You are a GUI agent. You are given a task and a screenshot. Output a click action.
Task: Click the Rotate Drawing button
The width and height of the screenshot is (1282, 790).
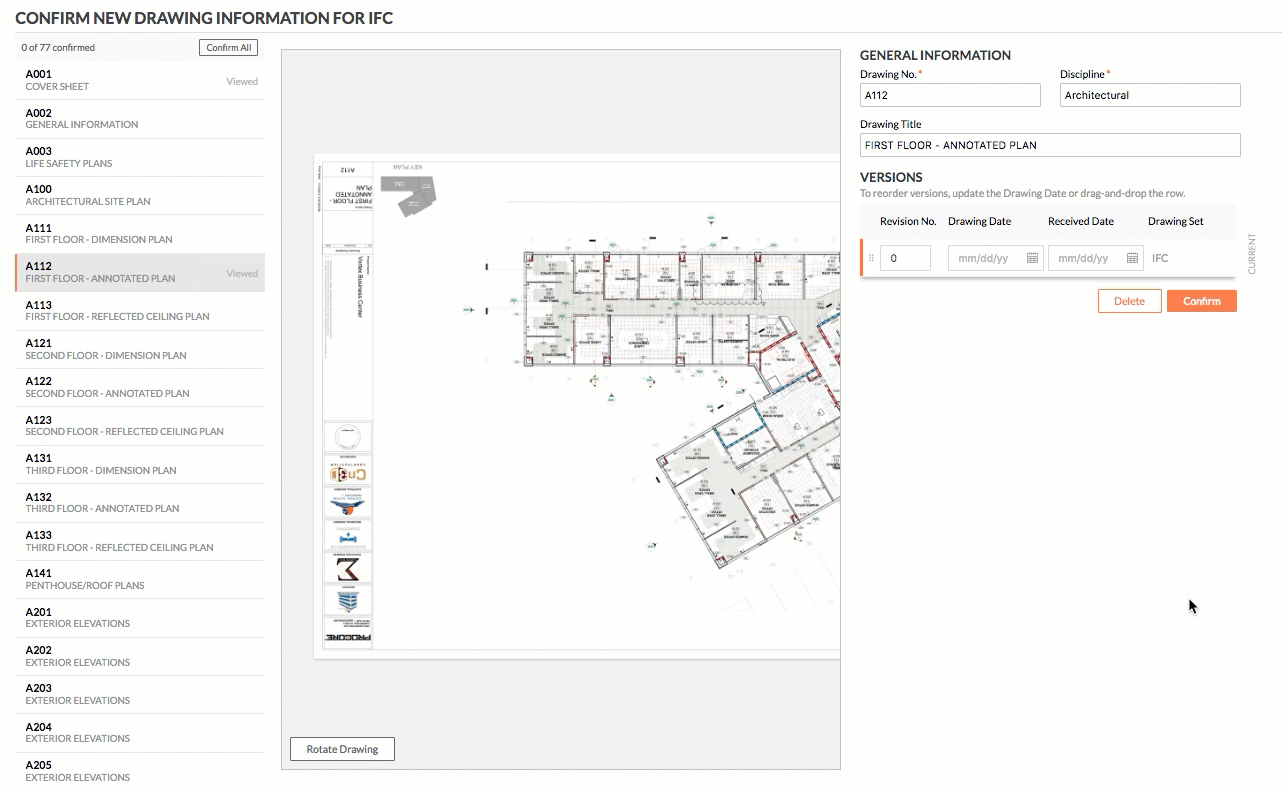[x=342, y=749]
